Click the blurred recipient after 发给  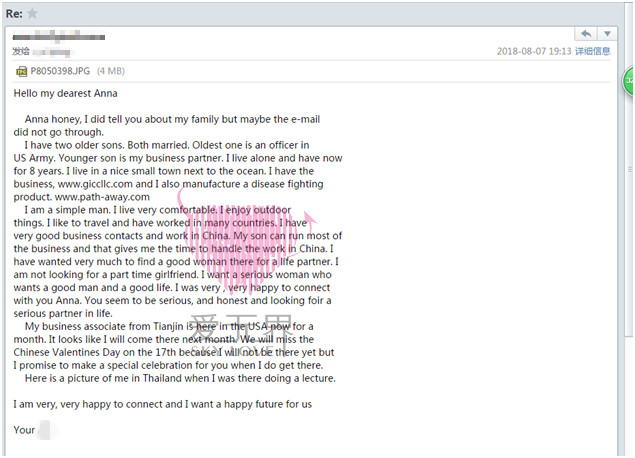click(x=52, y=50)
